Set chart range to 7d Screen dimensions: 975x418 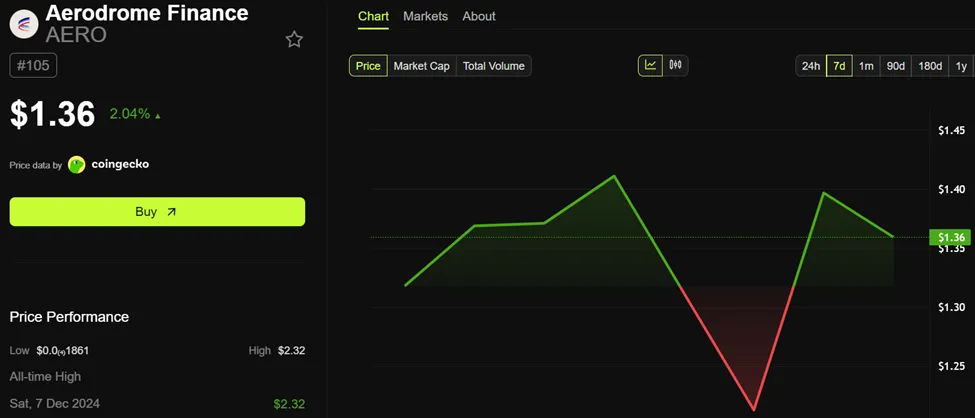click(x=839, y=66)
